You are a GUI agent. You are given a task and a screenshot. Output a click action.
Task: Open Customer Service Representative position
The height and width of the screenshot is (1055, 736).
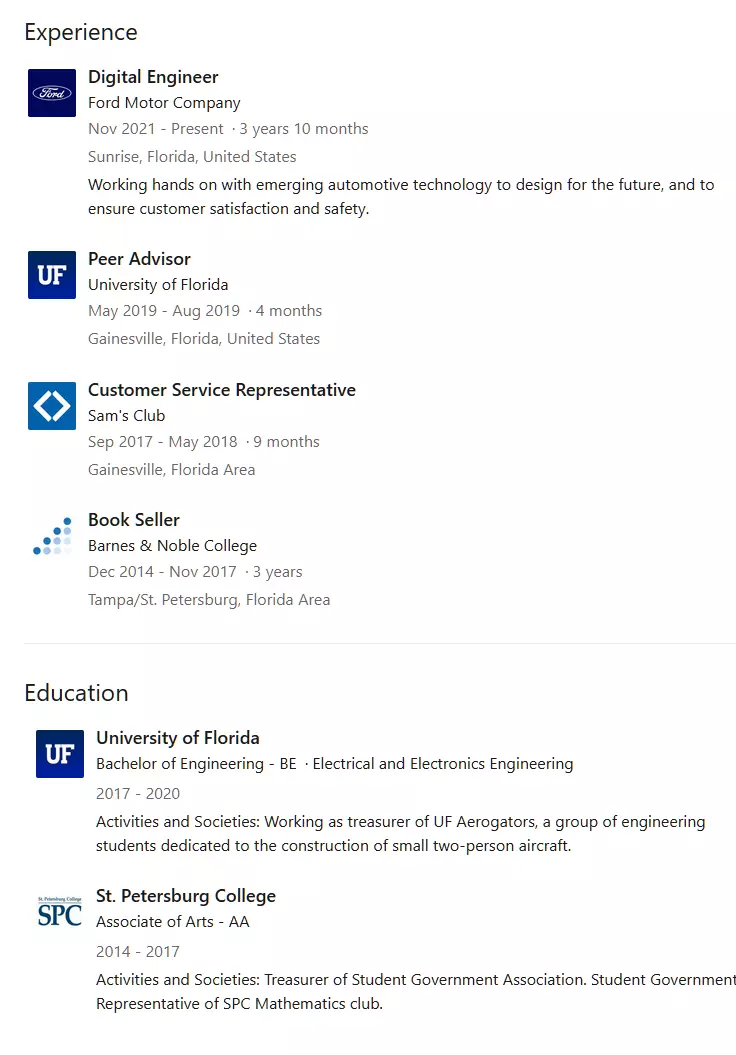[222, 390]
